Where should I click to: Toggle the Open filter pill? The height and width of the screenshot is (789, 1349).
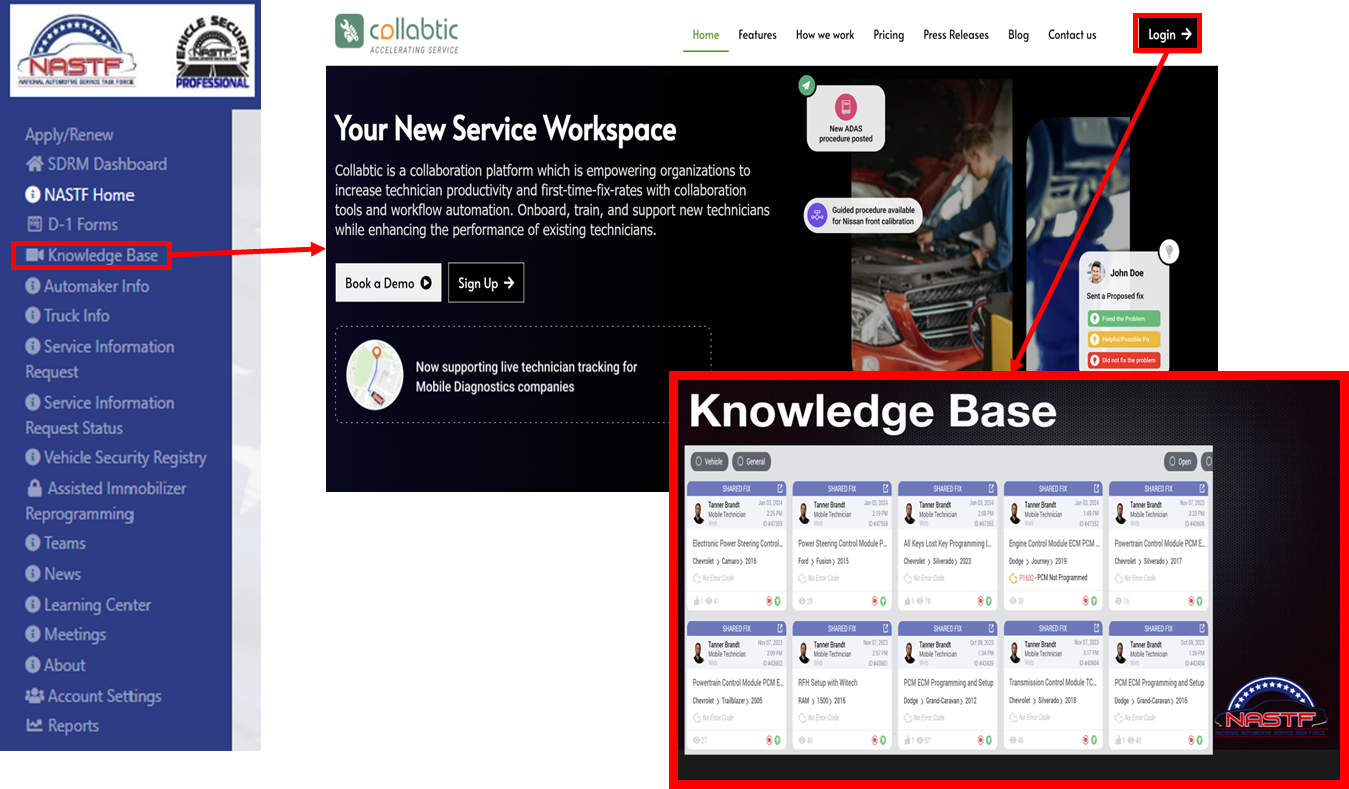coord(1180,462)
